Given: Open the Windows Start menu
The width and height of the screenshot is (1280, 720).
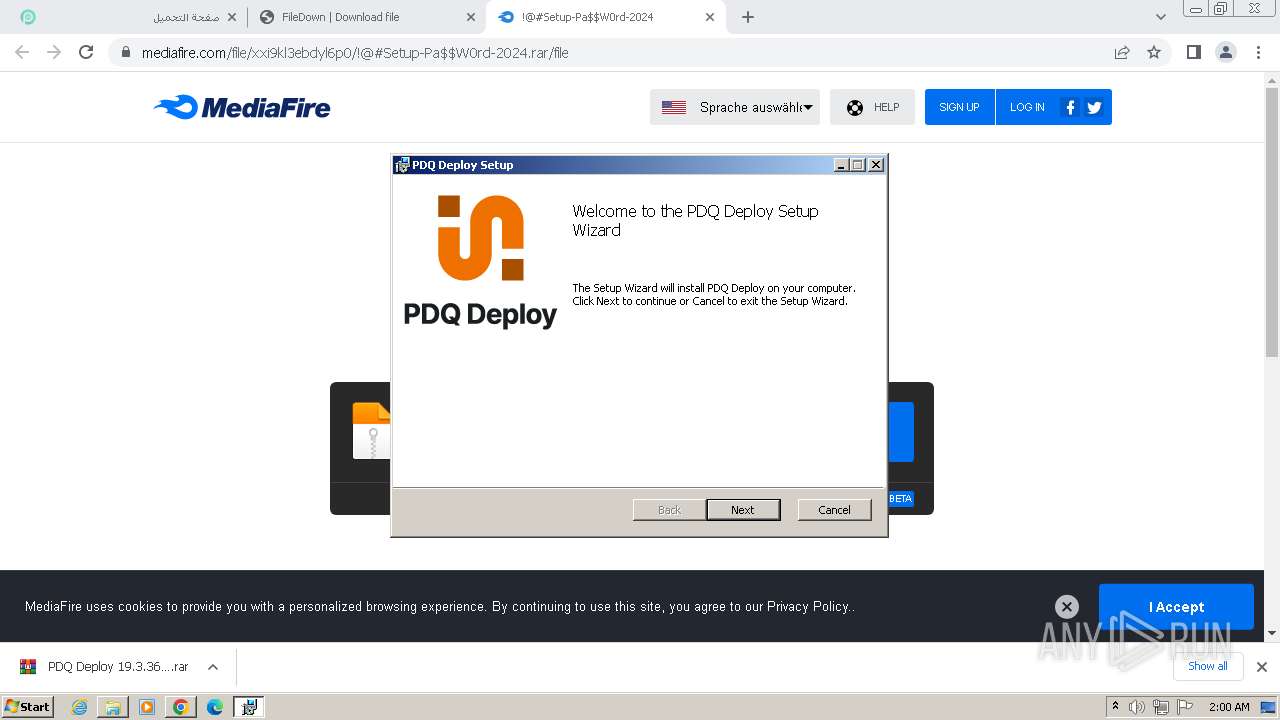Looking at the screenshot, I should point(28,706).
